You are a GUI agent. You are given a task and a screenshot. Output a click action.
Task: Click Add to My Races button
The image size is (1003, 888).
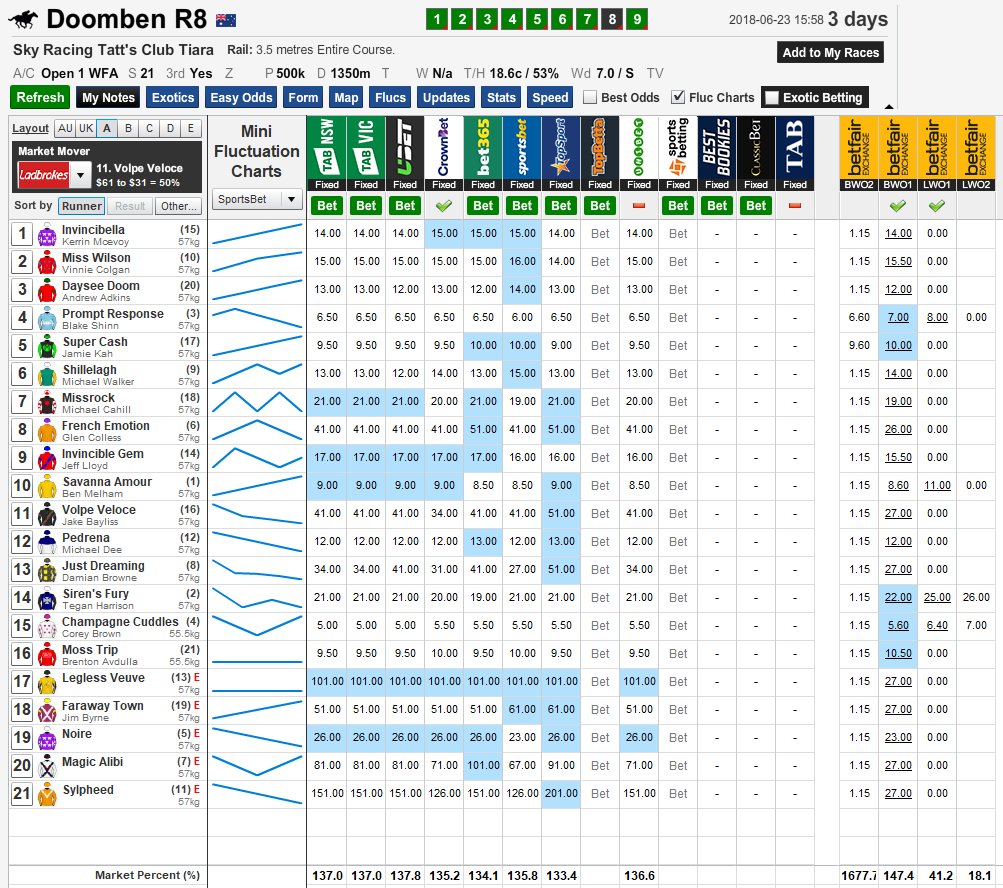[x=830, y=52]
